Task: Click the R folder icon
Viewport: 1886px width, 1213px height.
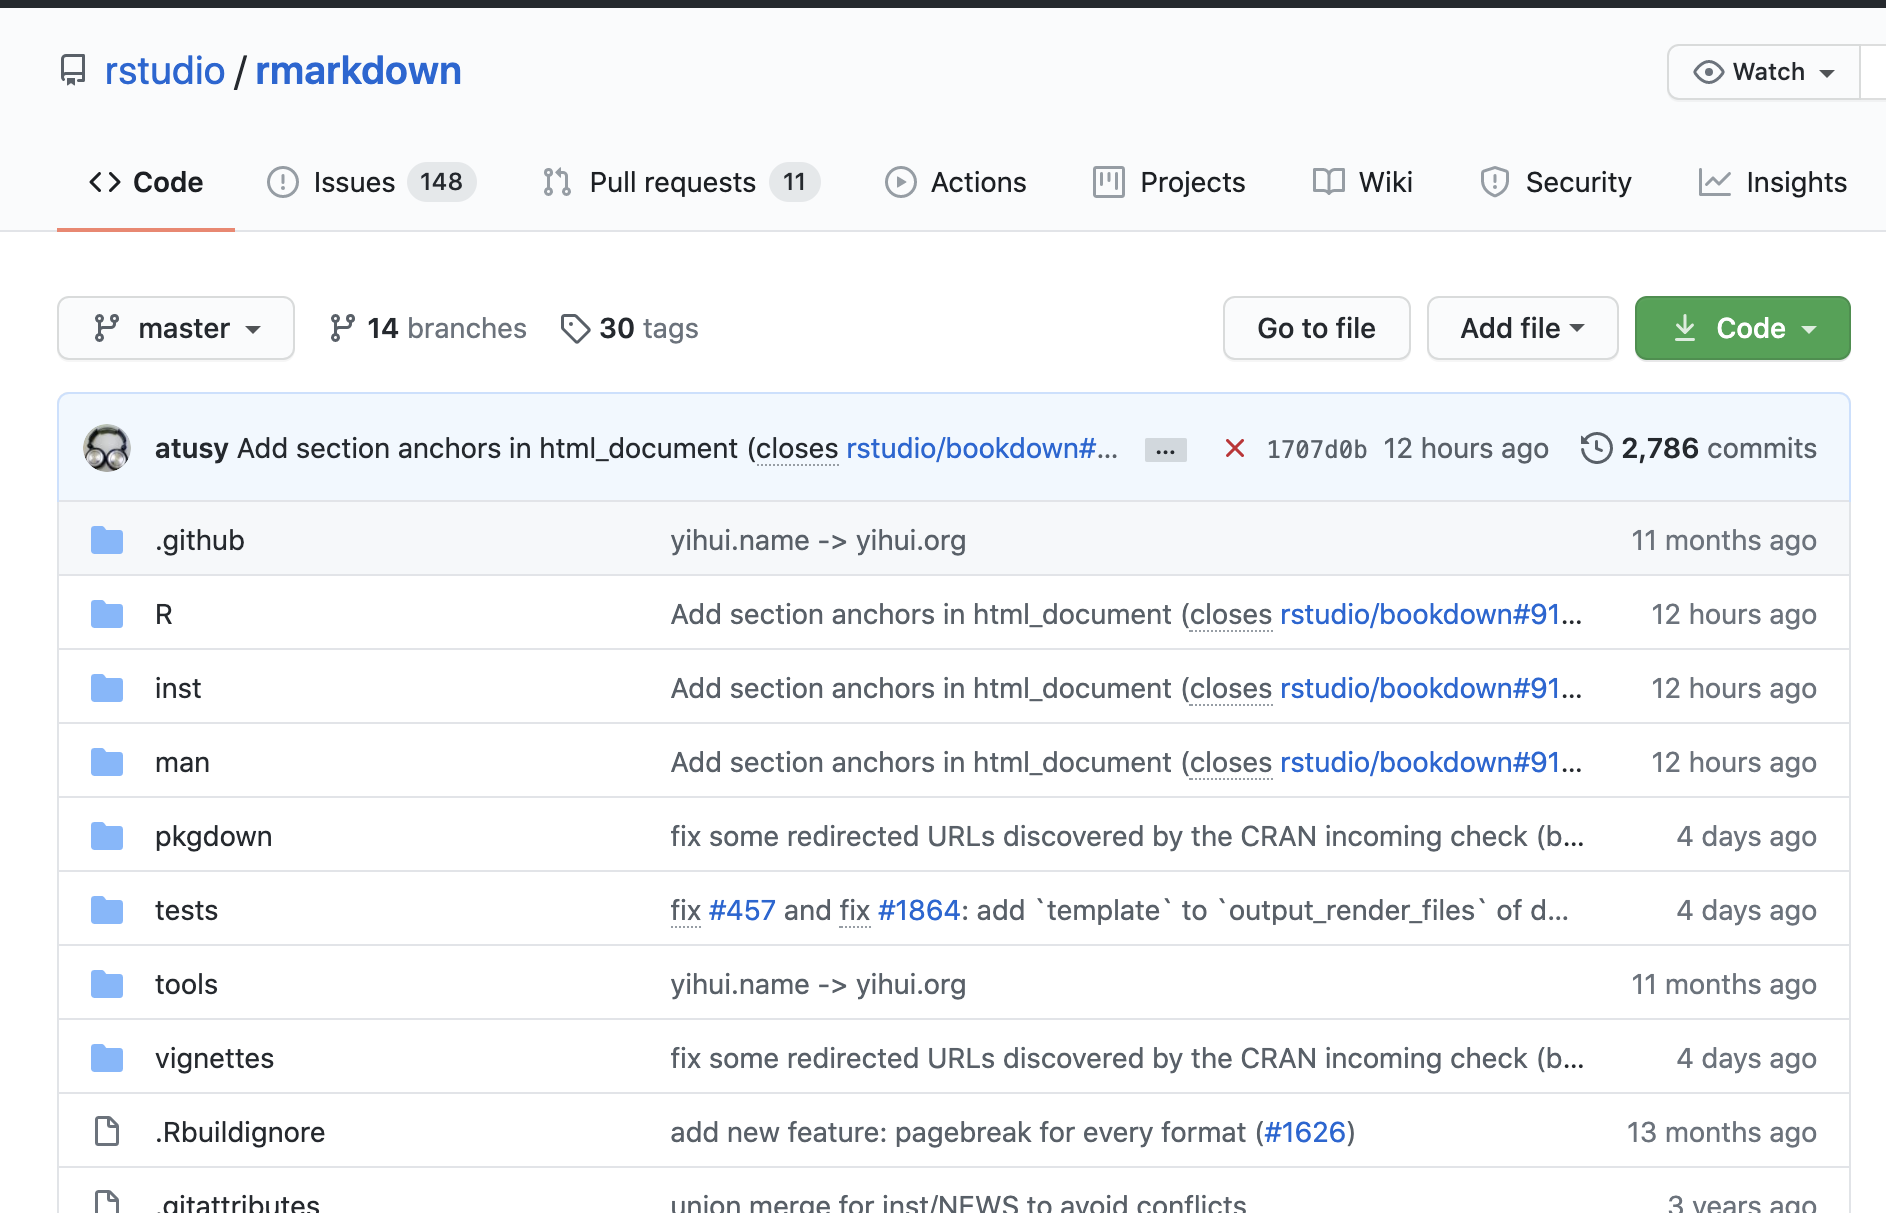Action: coord(107,614)
